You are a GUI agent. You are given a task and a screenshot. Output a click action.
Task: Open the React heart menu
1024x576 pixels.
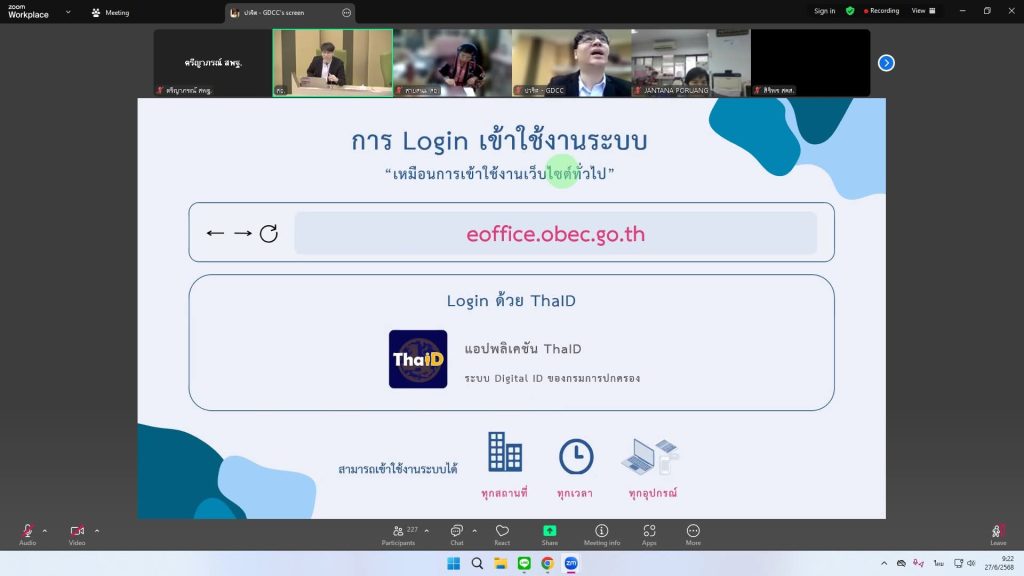(502, 534)
